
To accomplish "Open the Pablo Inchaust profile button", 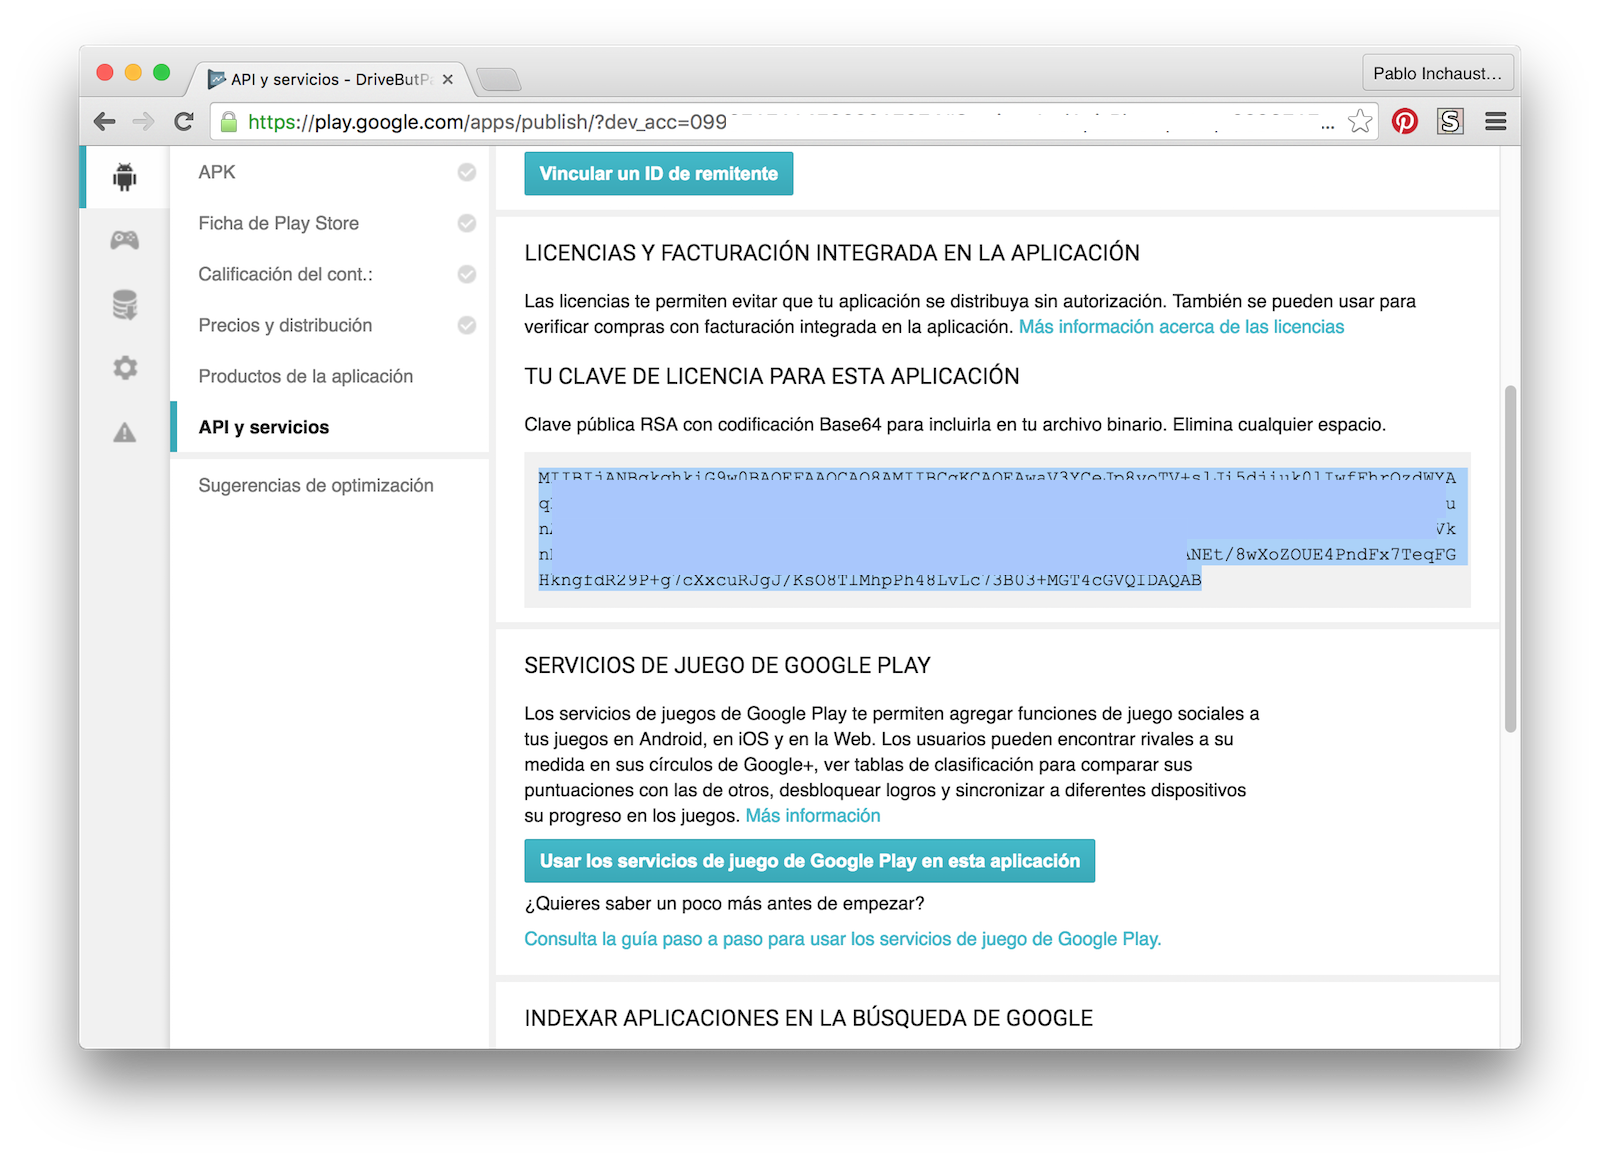I will point(1437,73).
